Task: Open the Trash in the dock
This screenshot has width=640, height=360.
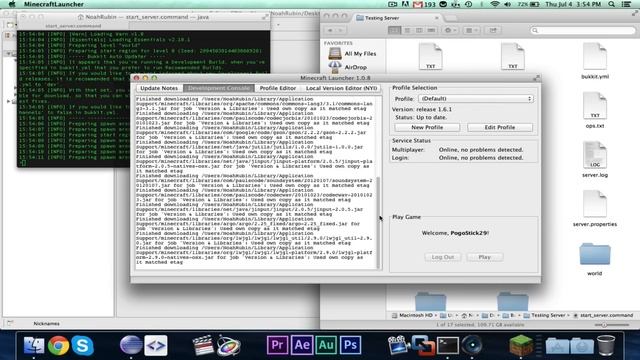Action: (606, 345)
